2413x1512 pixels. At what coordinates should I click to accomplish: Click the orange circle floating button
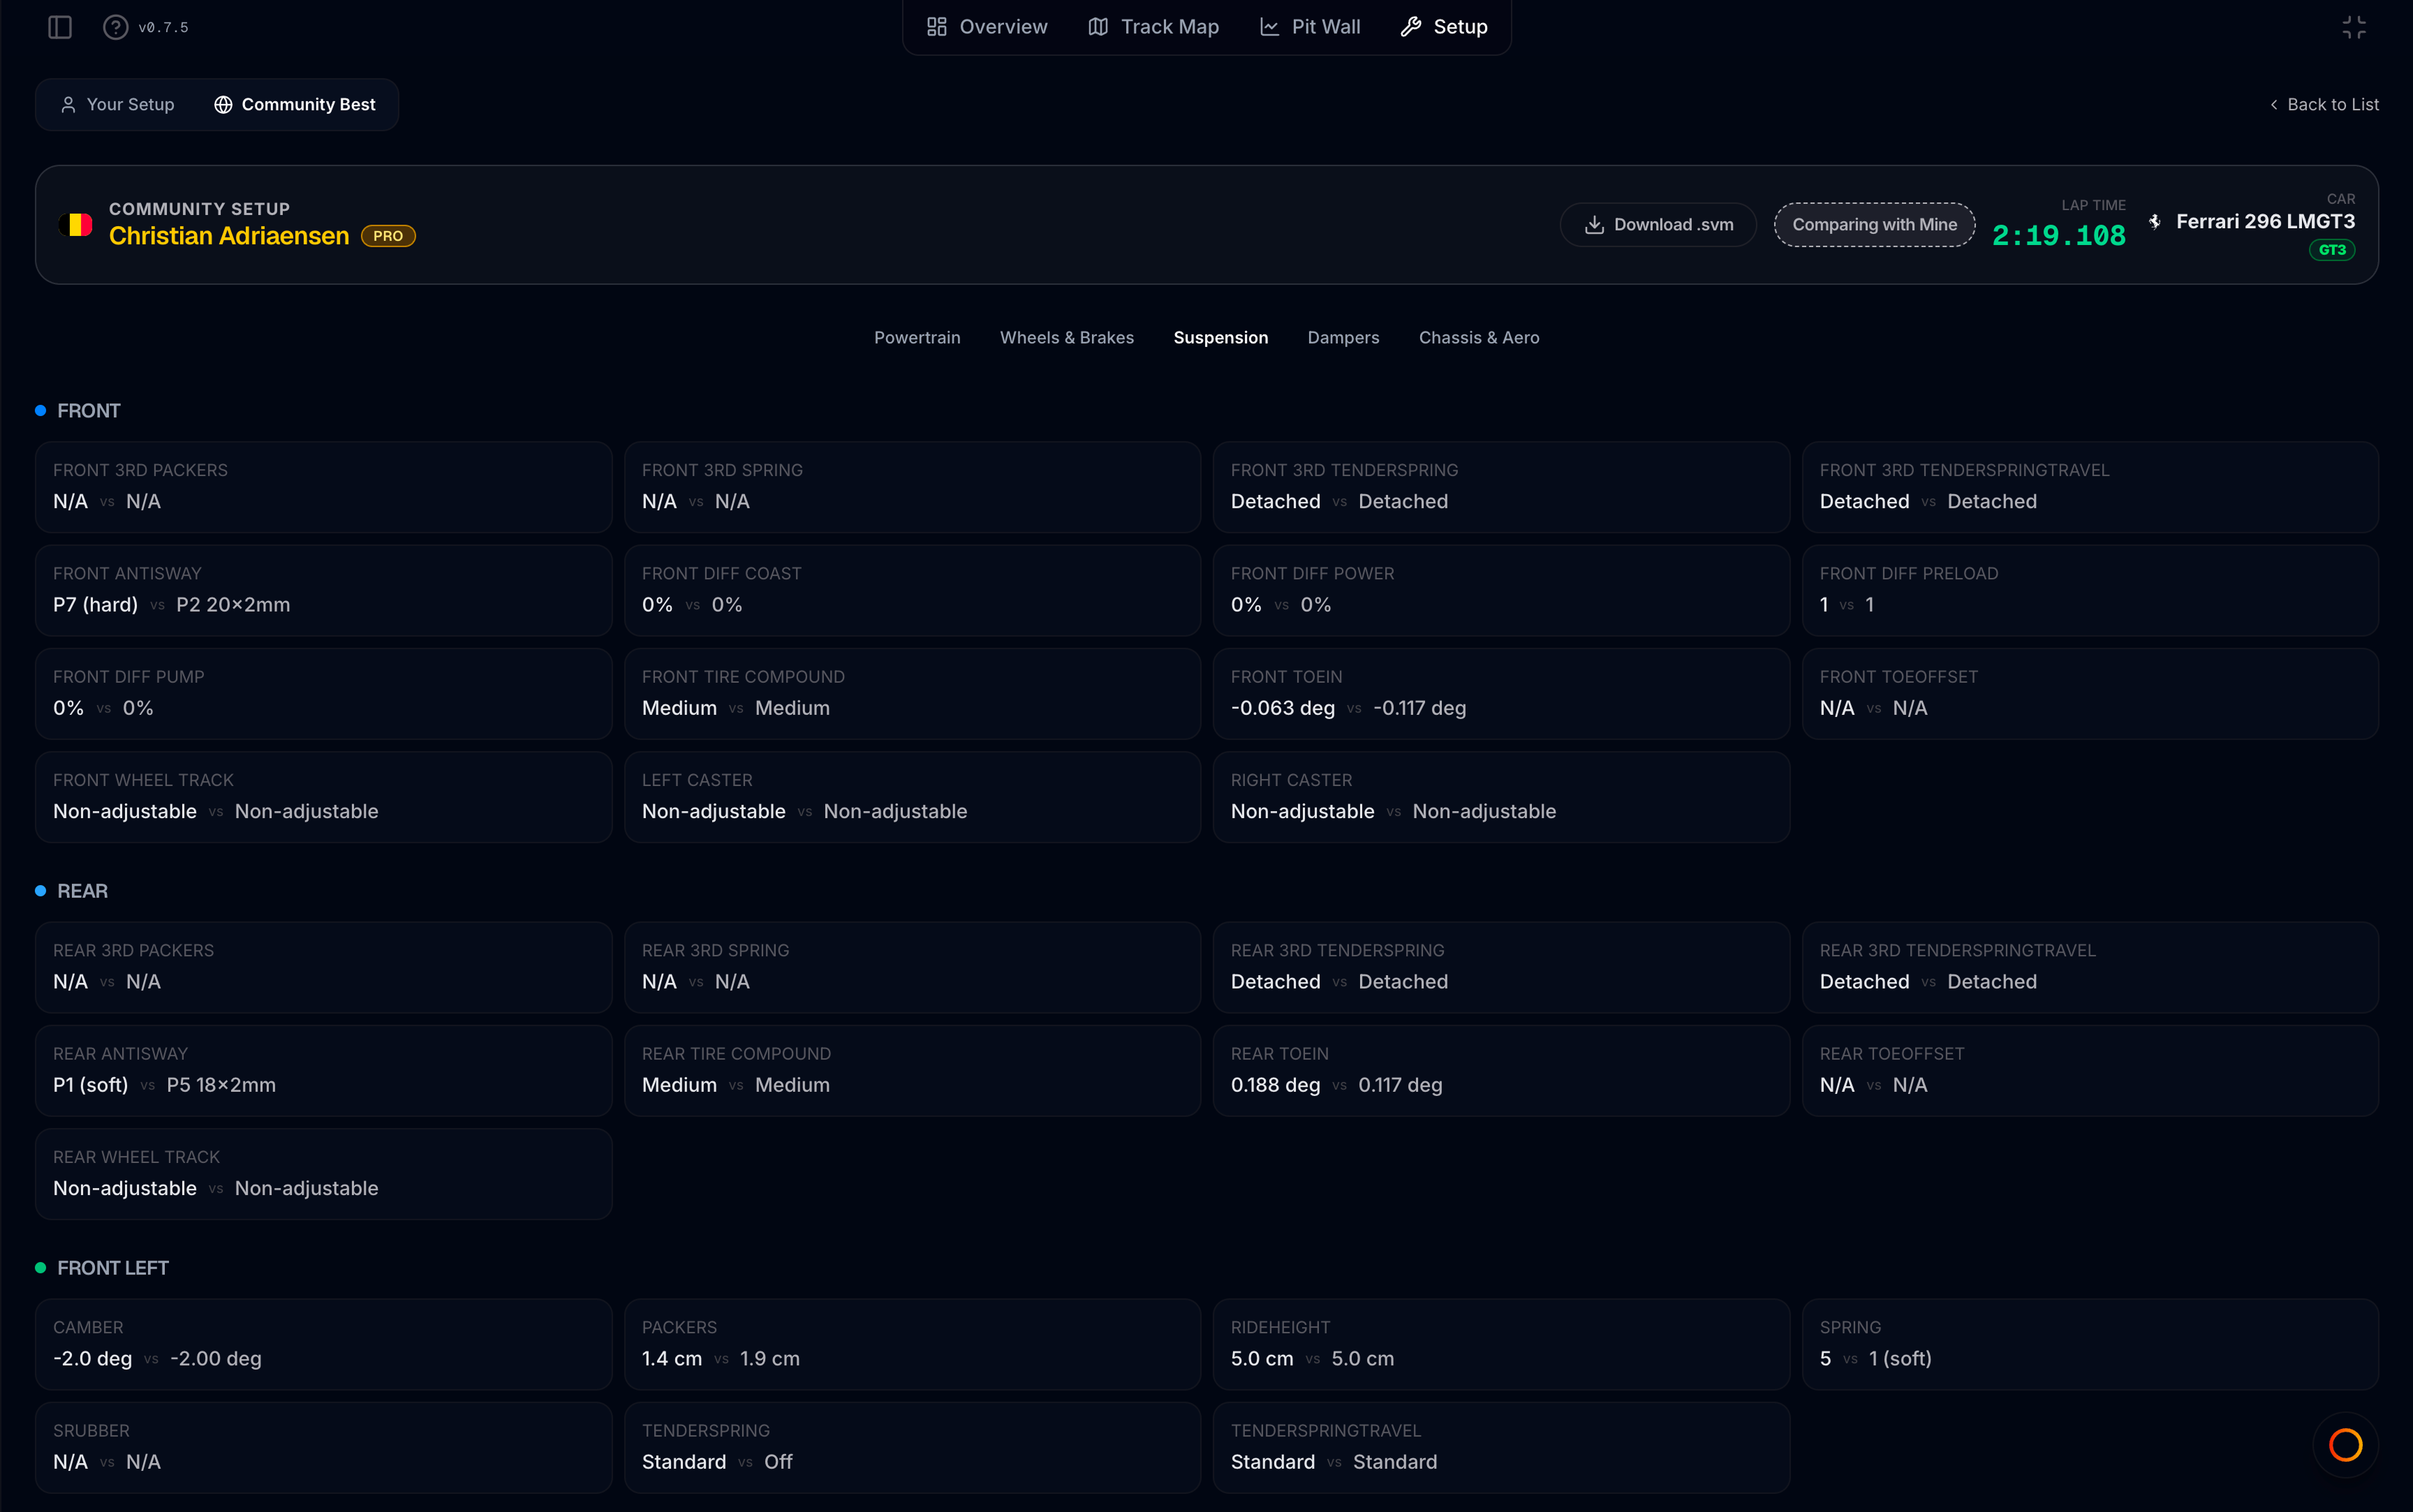[2345, 1444]
